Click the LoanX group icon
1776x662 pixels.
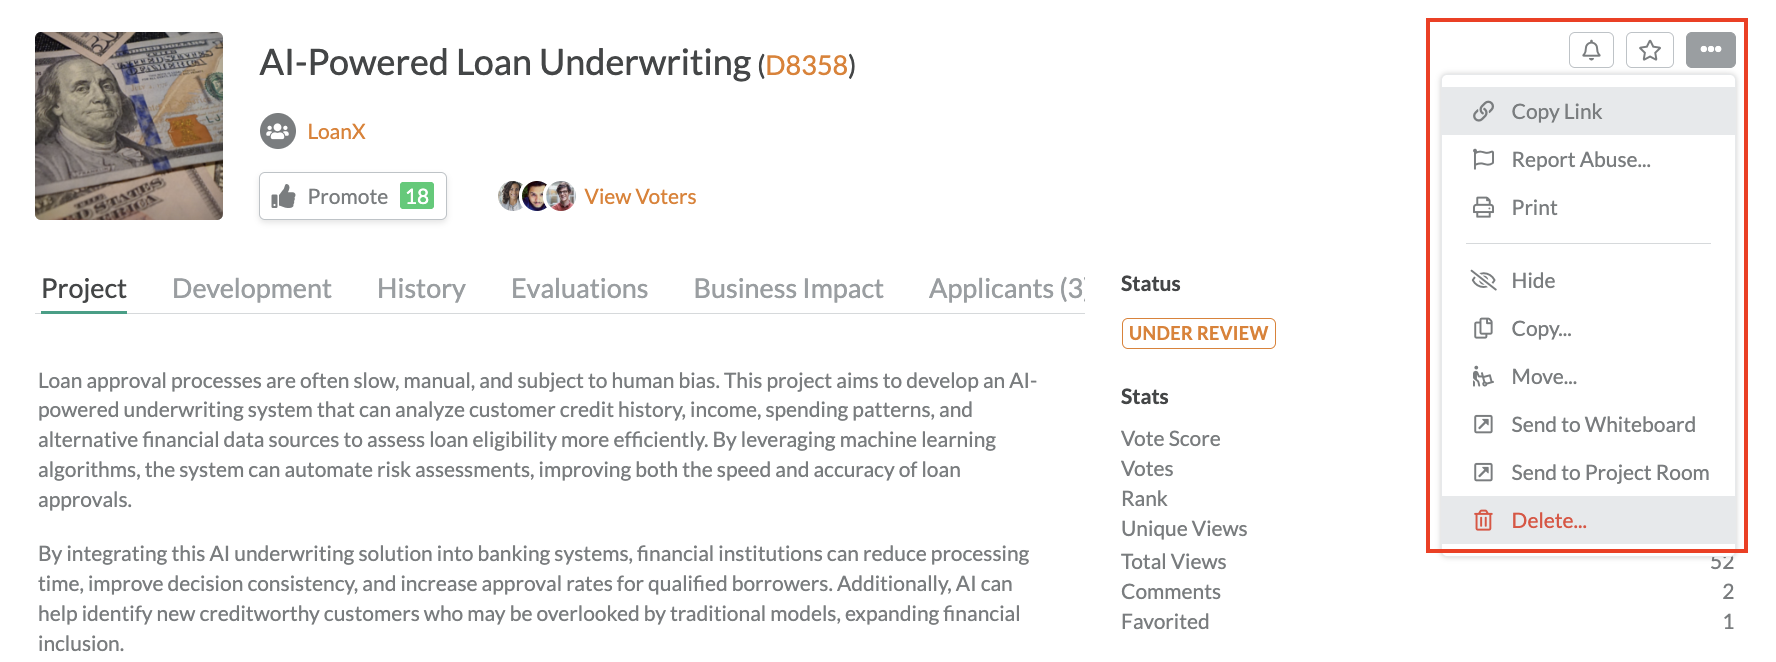pyautogui.click(x=278, y=131)
